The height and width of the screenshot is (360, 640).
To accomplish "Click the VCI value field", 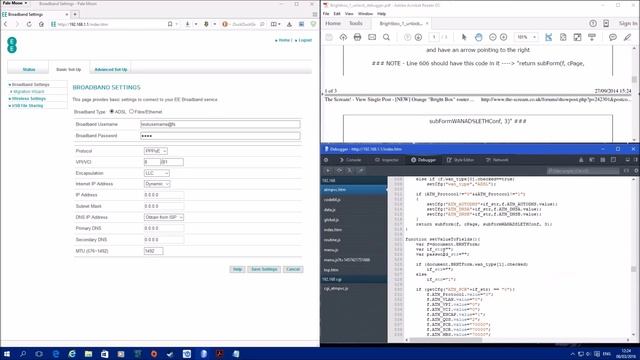I will point(171,162).
